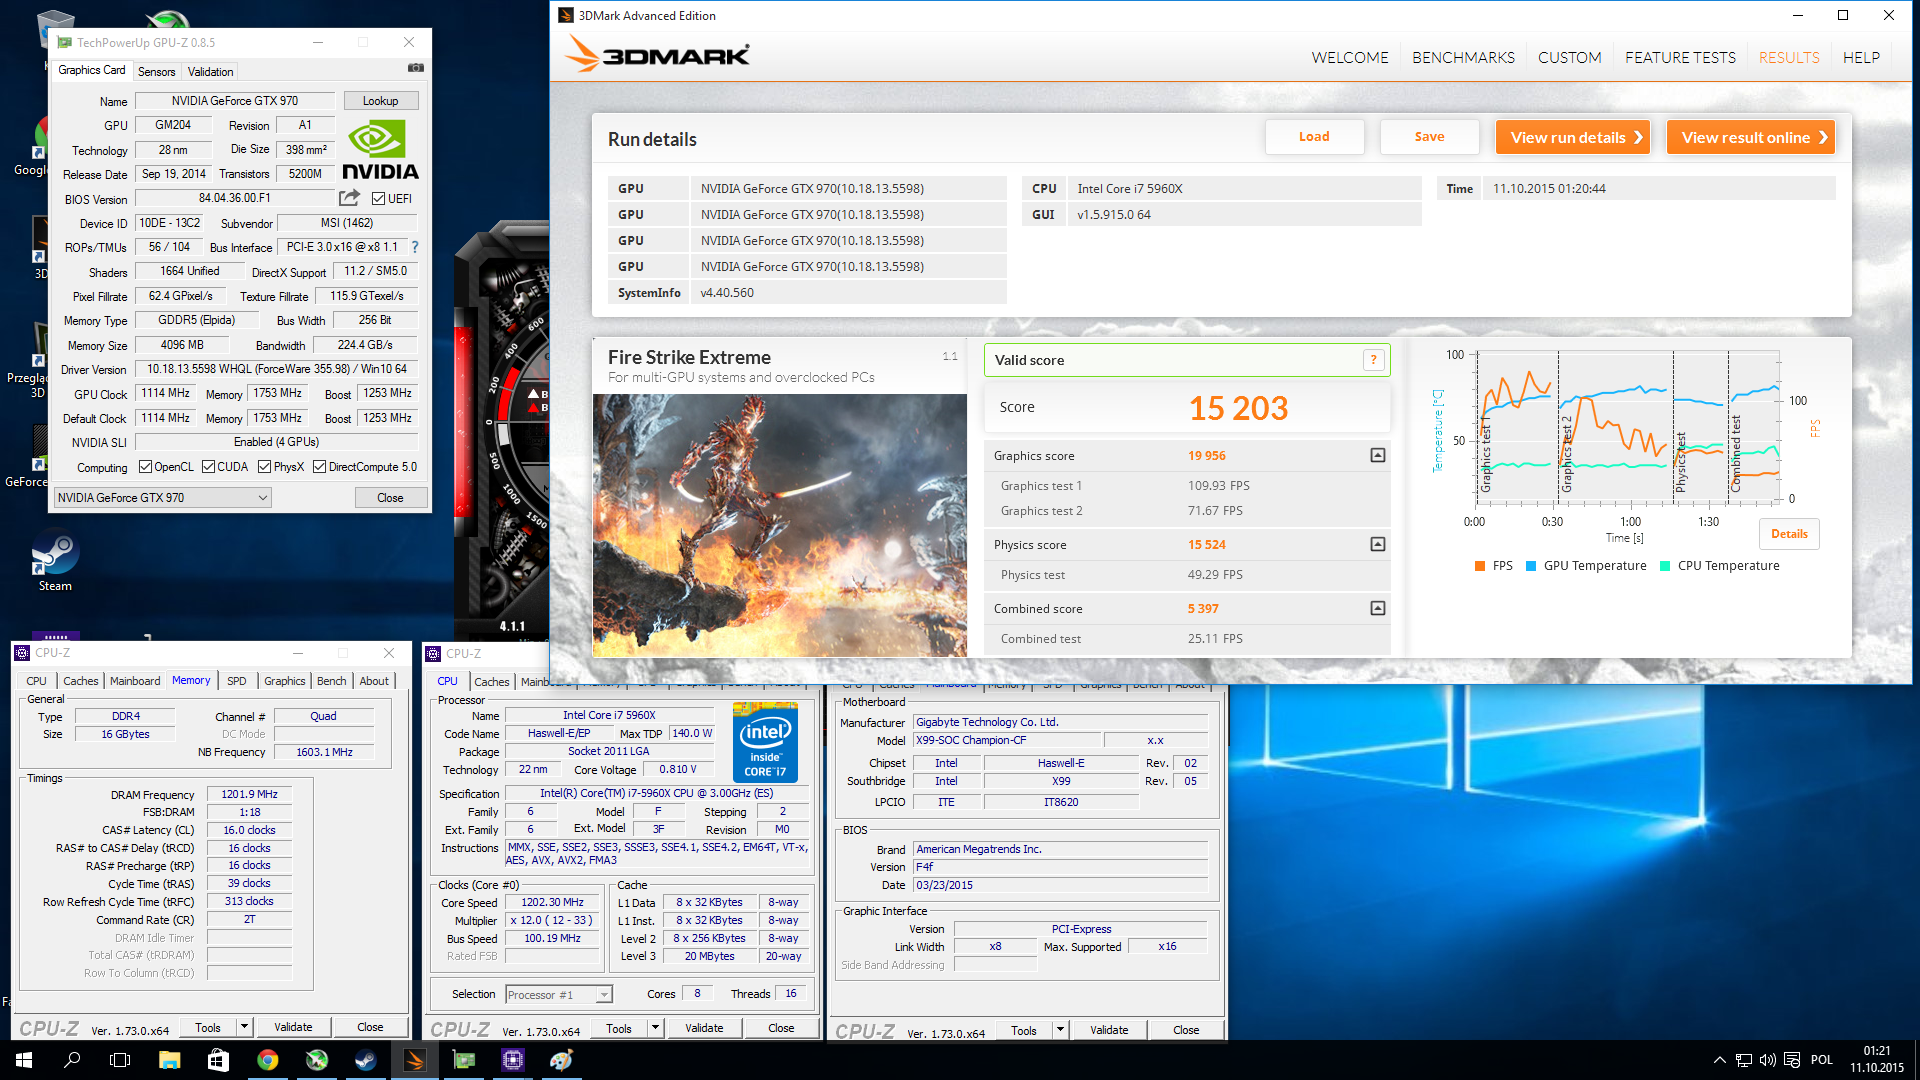Image resolution: width=1920 pixels, height=1080 pixels.
Task: Open Task View on the taskbar
Action: 120,1060
